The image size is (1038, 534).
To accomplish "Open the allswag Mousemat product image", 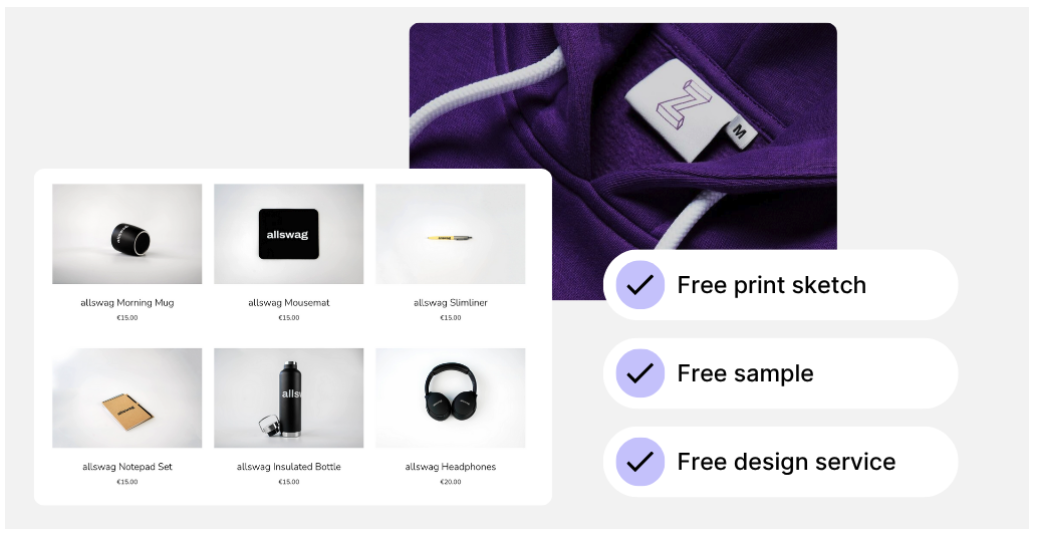I will 289,234.
